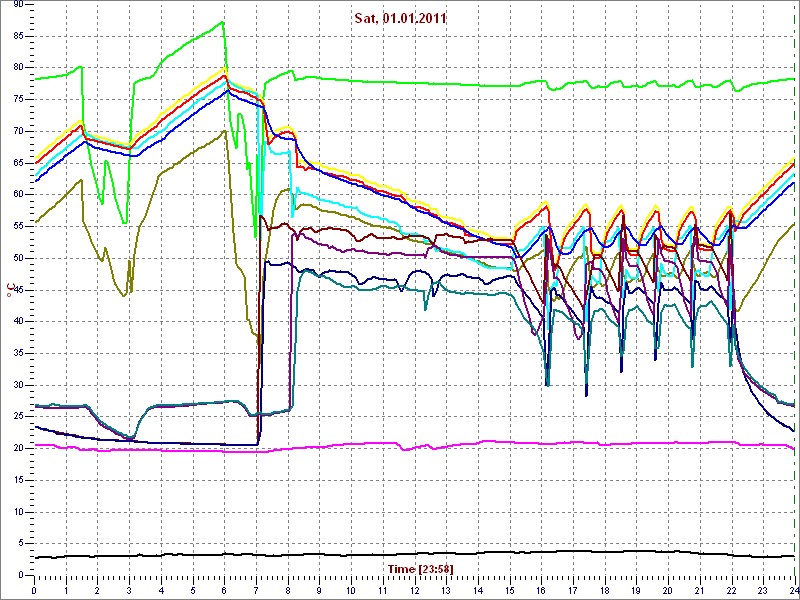The image size is (800, 600).
Task: Click hour 0 on the time axis
Action: pos(34,590)
